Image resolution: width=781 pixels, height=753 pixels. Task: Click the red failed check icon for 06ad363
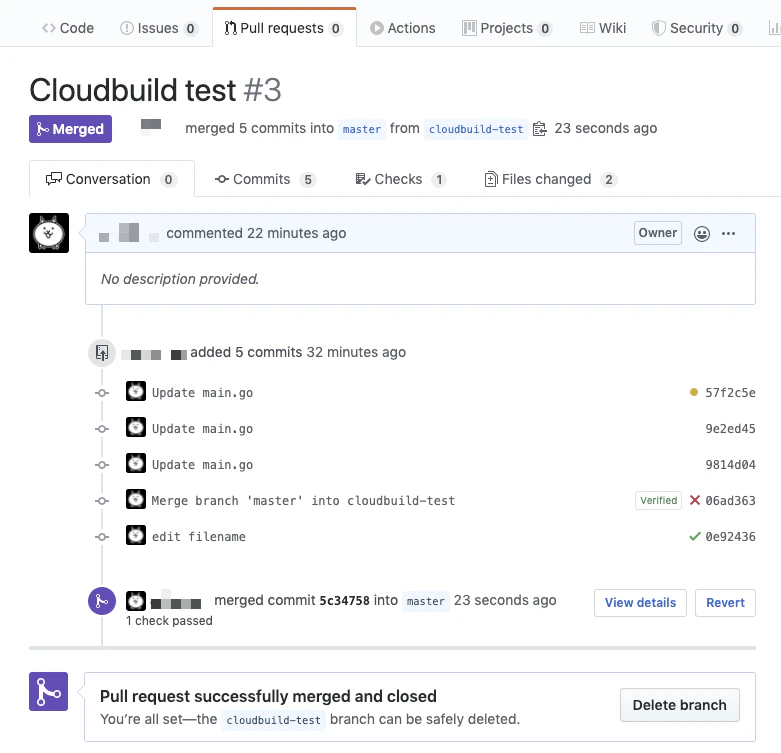[x=695, y=500]
